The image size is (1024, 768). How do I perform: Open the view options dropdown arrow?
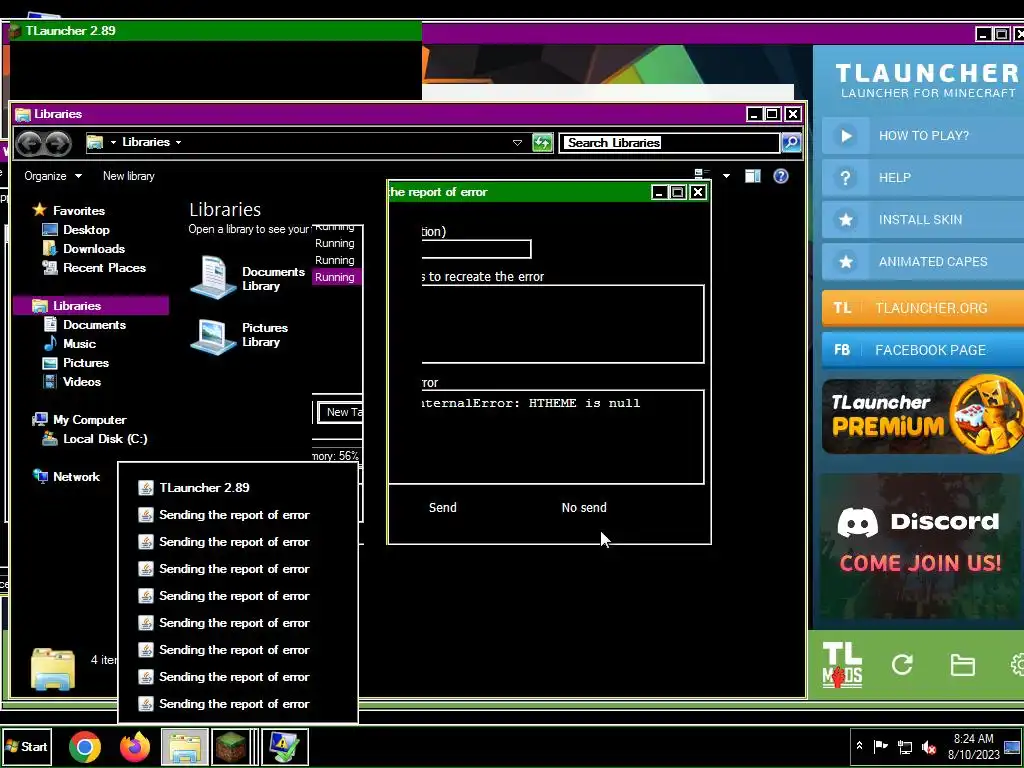pyautogui.click(x=726, y=176)
